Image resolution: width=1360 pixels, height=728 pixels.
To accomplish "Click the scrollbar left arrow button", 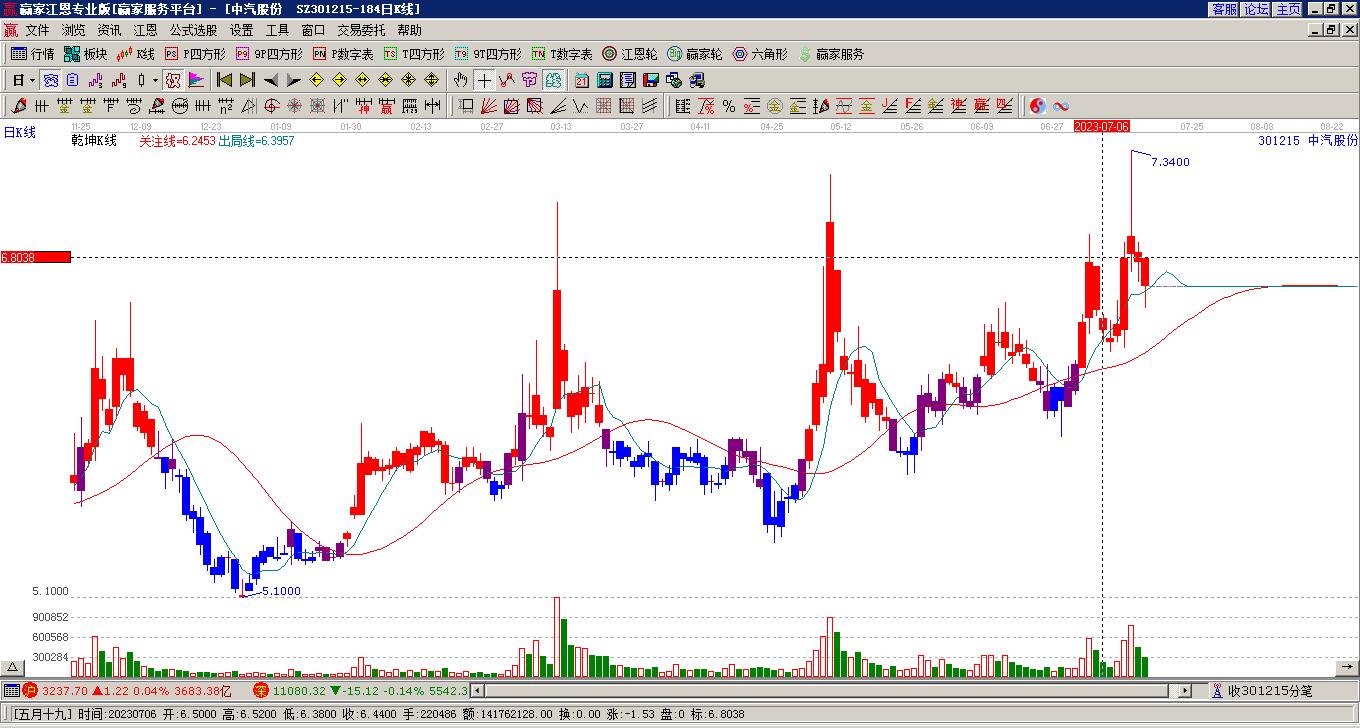I will coord(477,690).
